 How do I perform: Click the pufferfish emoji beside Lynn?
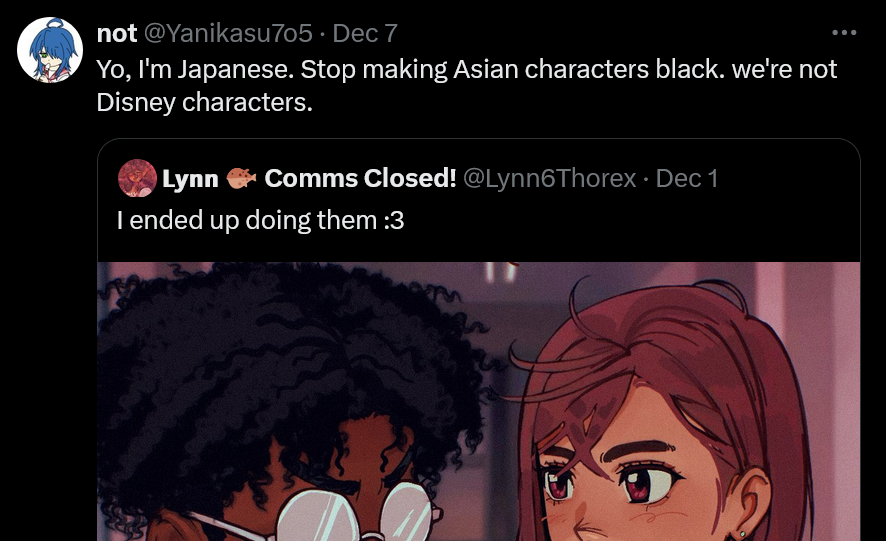241,178
